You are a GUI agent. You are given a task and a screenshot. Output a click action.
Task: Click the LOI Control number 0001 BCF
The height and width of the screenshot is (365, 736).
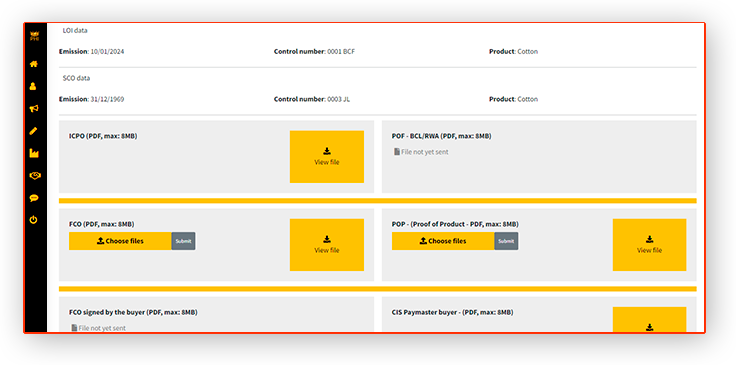[x=314, y=52]
